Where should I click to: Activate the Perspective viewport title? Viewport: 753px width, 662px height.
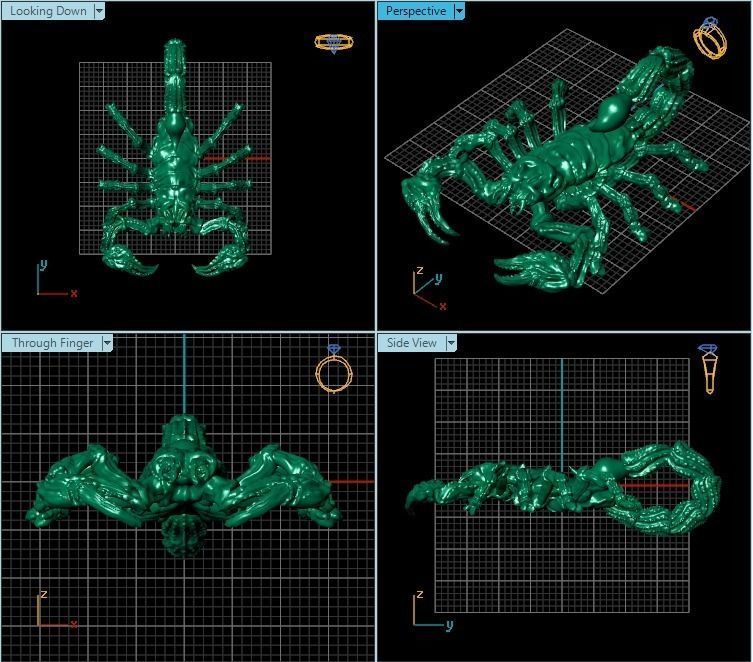pos(416,11)
